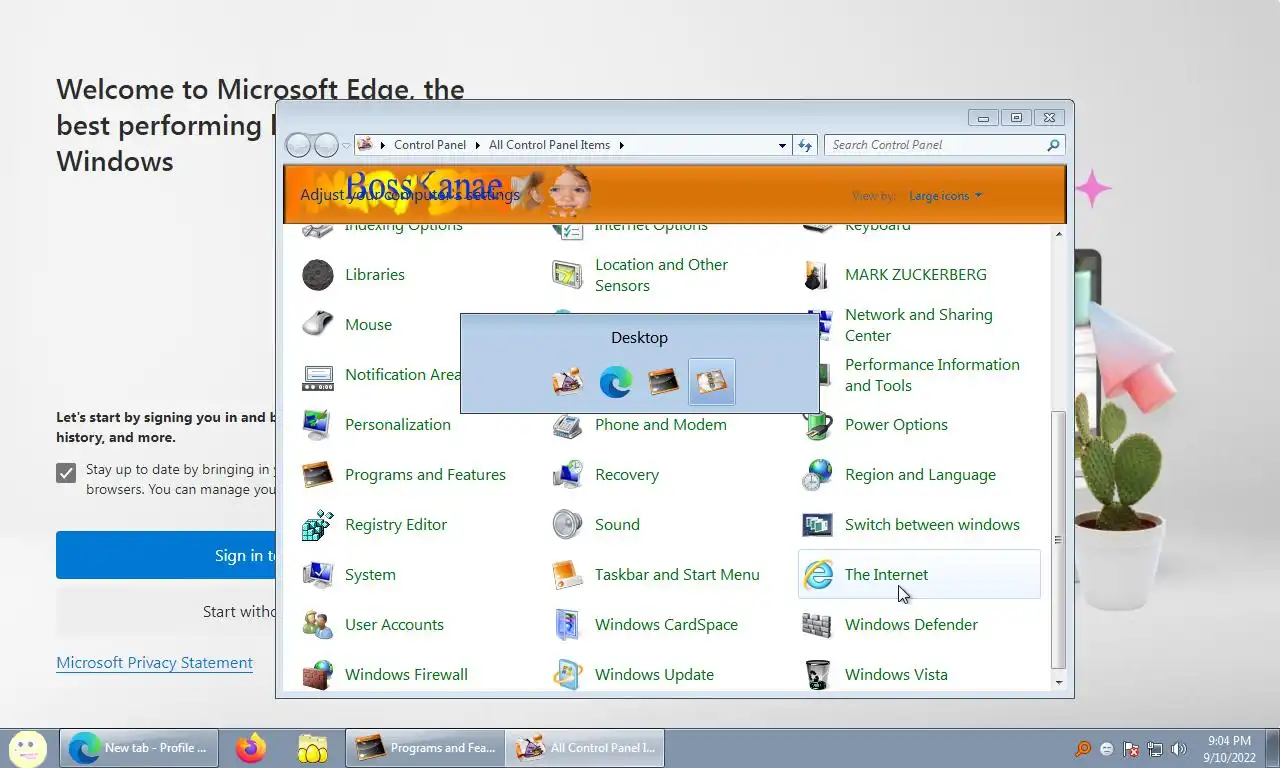Screen dimensions: 1280x768
Task: Expand breadcrumb arrow after Control Panel
Action: tap(477, 145)
